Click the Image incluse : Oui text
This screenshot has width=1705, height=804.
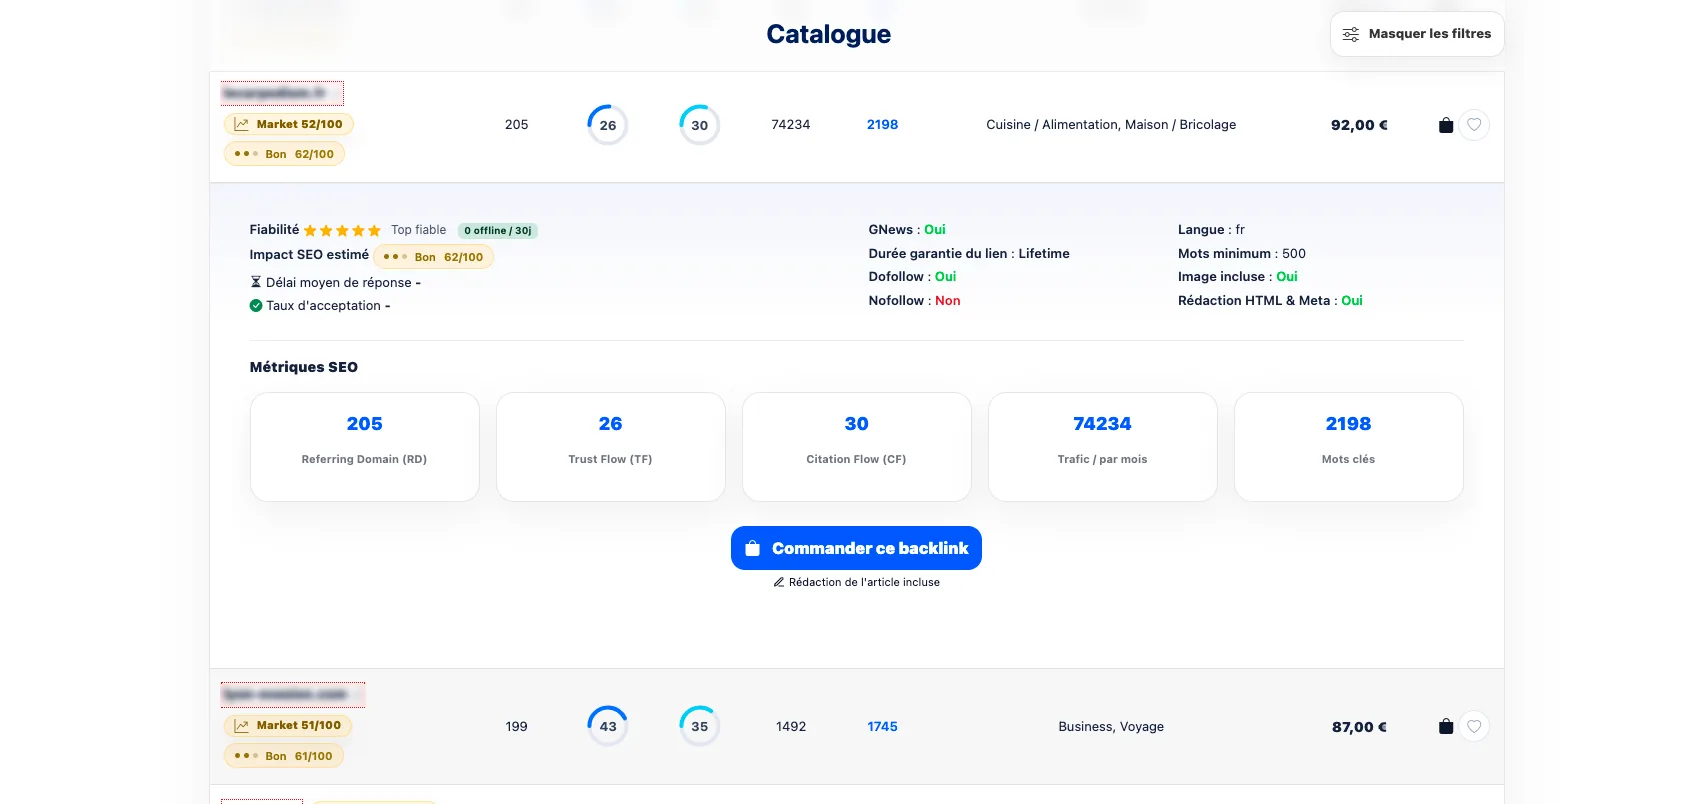1237,277
